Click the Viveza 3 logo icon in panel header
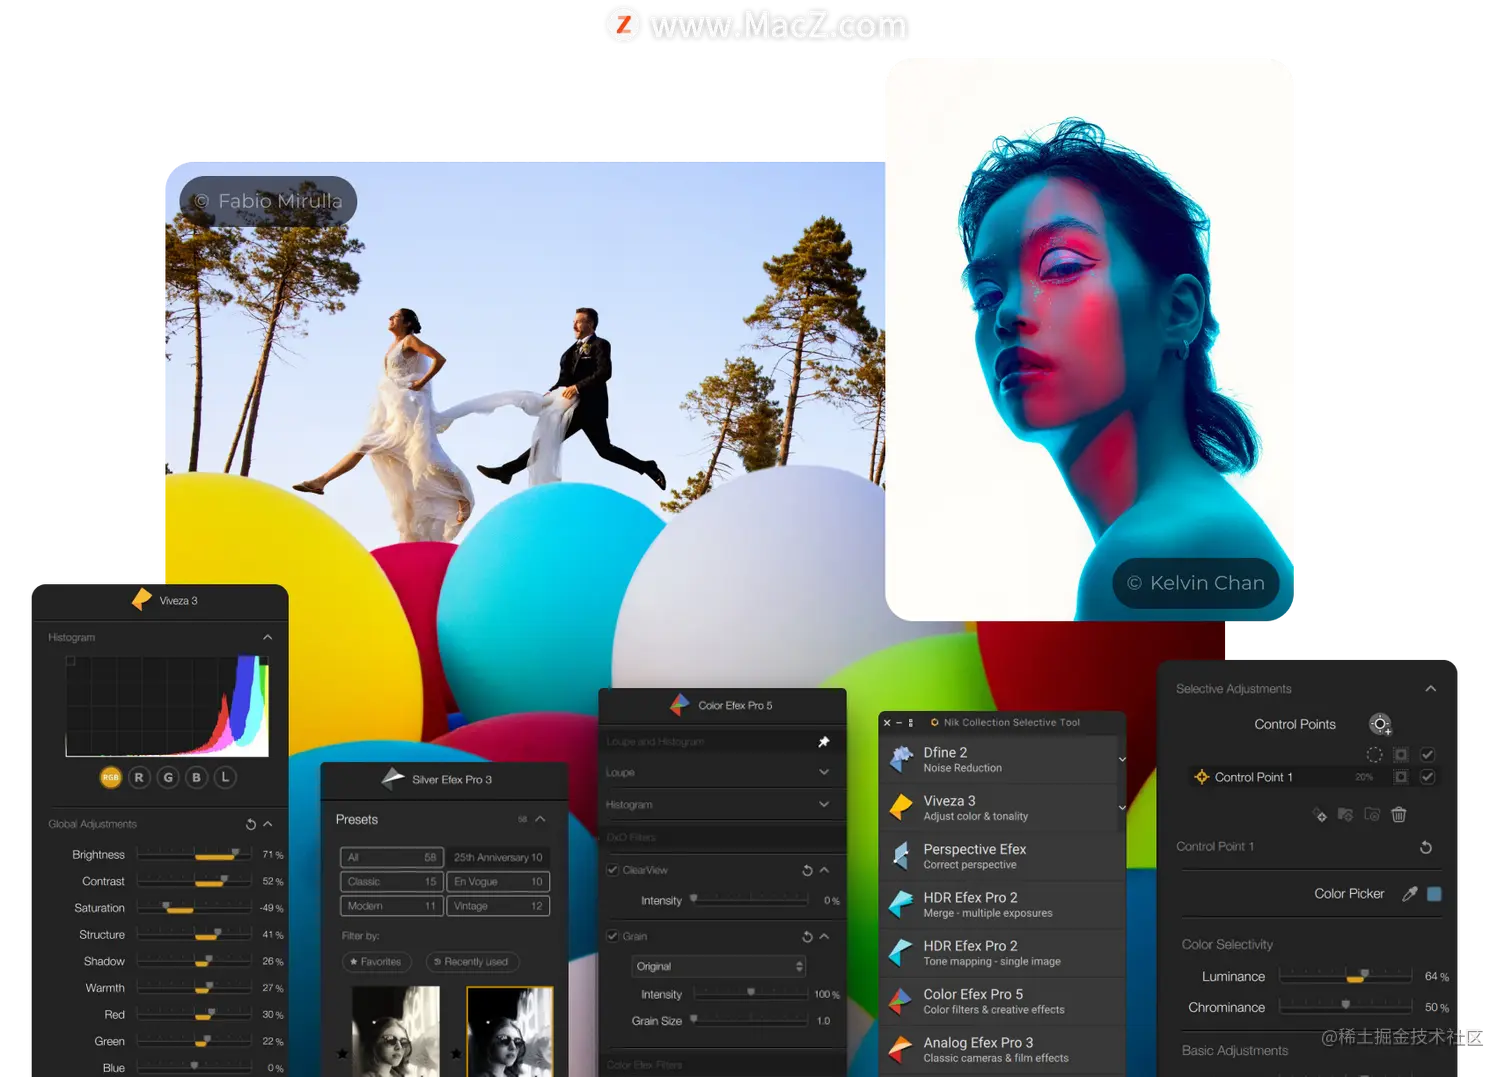 [142, 600]
